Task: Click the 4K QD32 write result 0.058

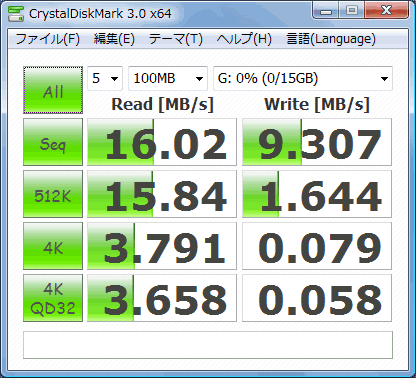Action: (317, 298)
